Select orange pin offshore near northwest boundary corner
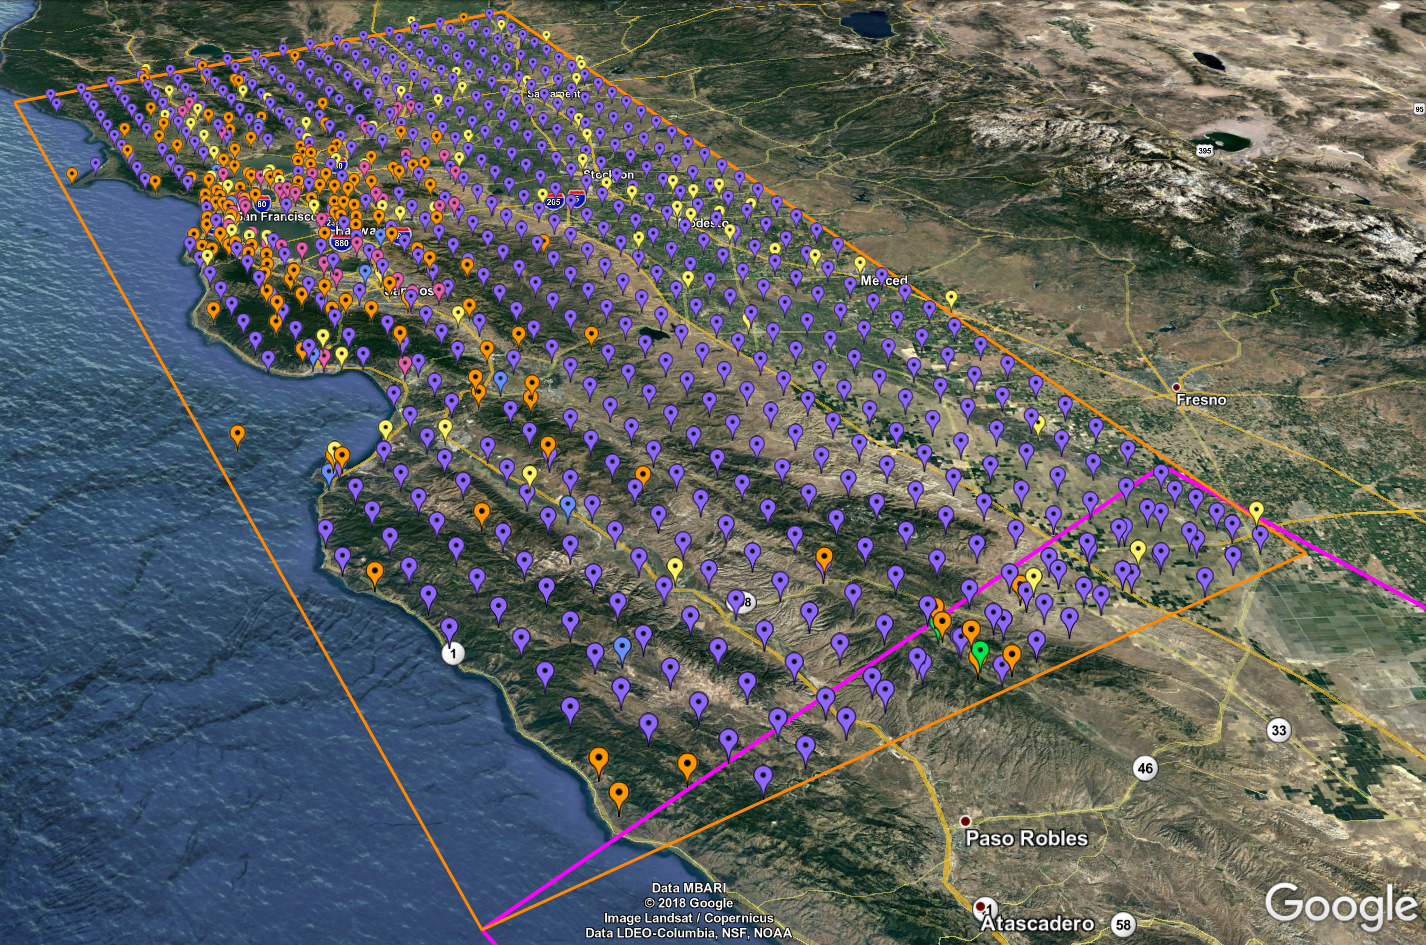The image size is (1426, 945). coord(72,175)
